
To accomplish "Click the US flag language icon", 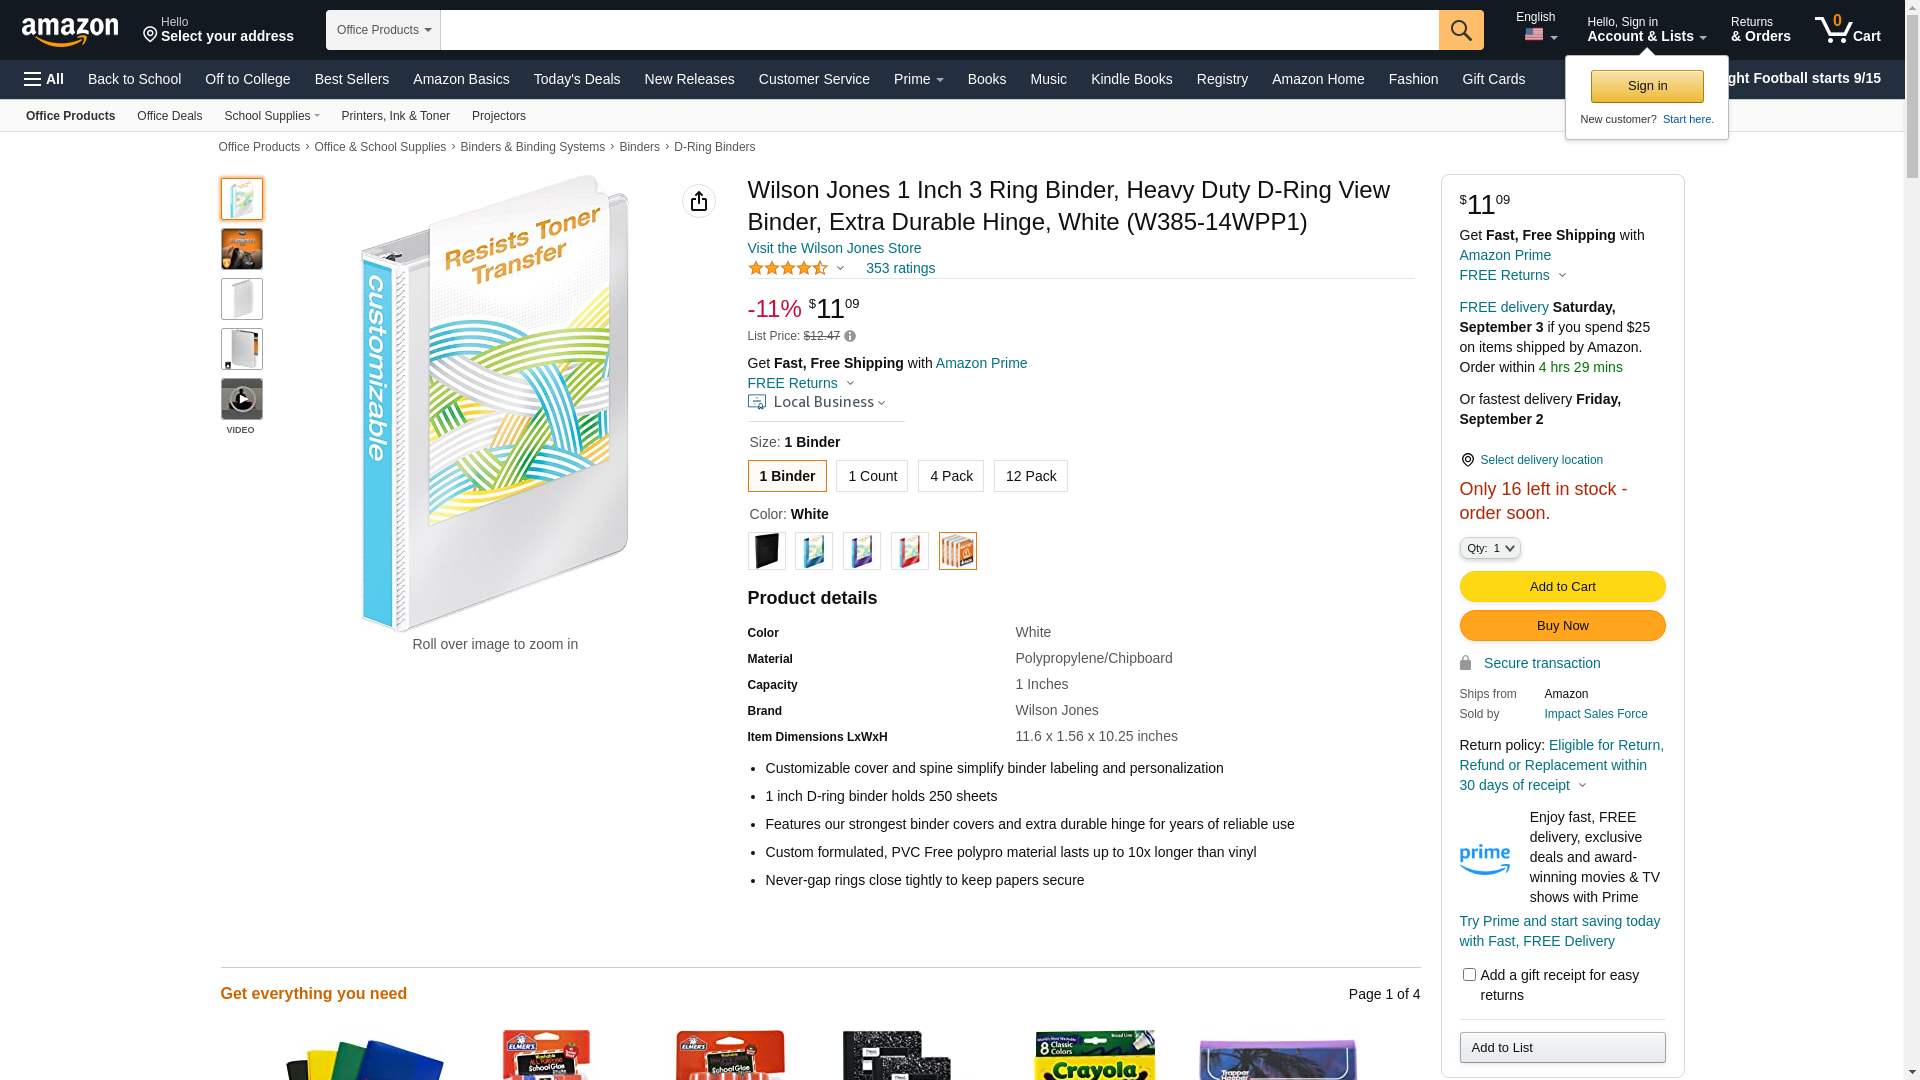I will [1534, 35].
